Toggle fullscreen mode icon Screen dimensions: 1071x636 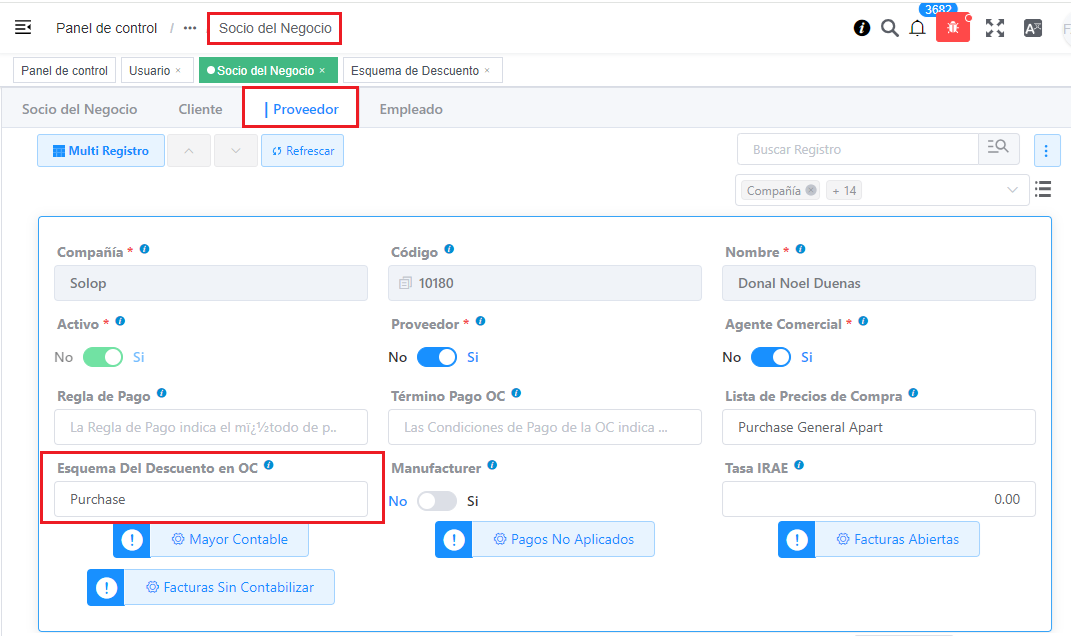click(x=994, y=28)
